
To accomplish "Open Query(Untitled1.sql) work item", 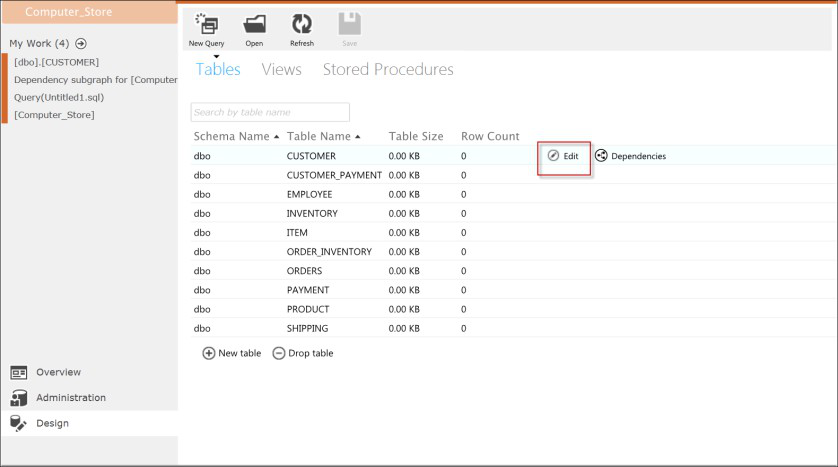I will click(59, 98).
